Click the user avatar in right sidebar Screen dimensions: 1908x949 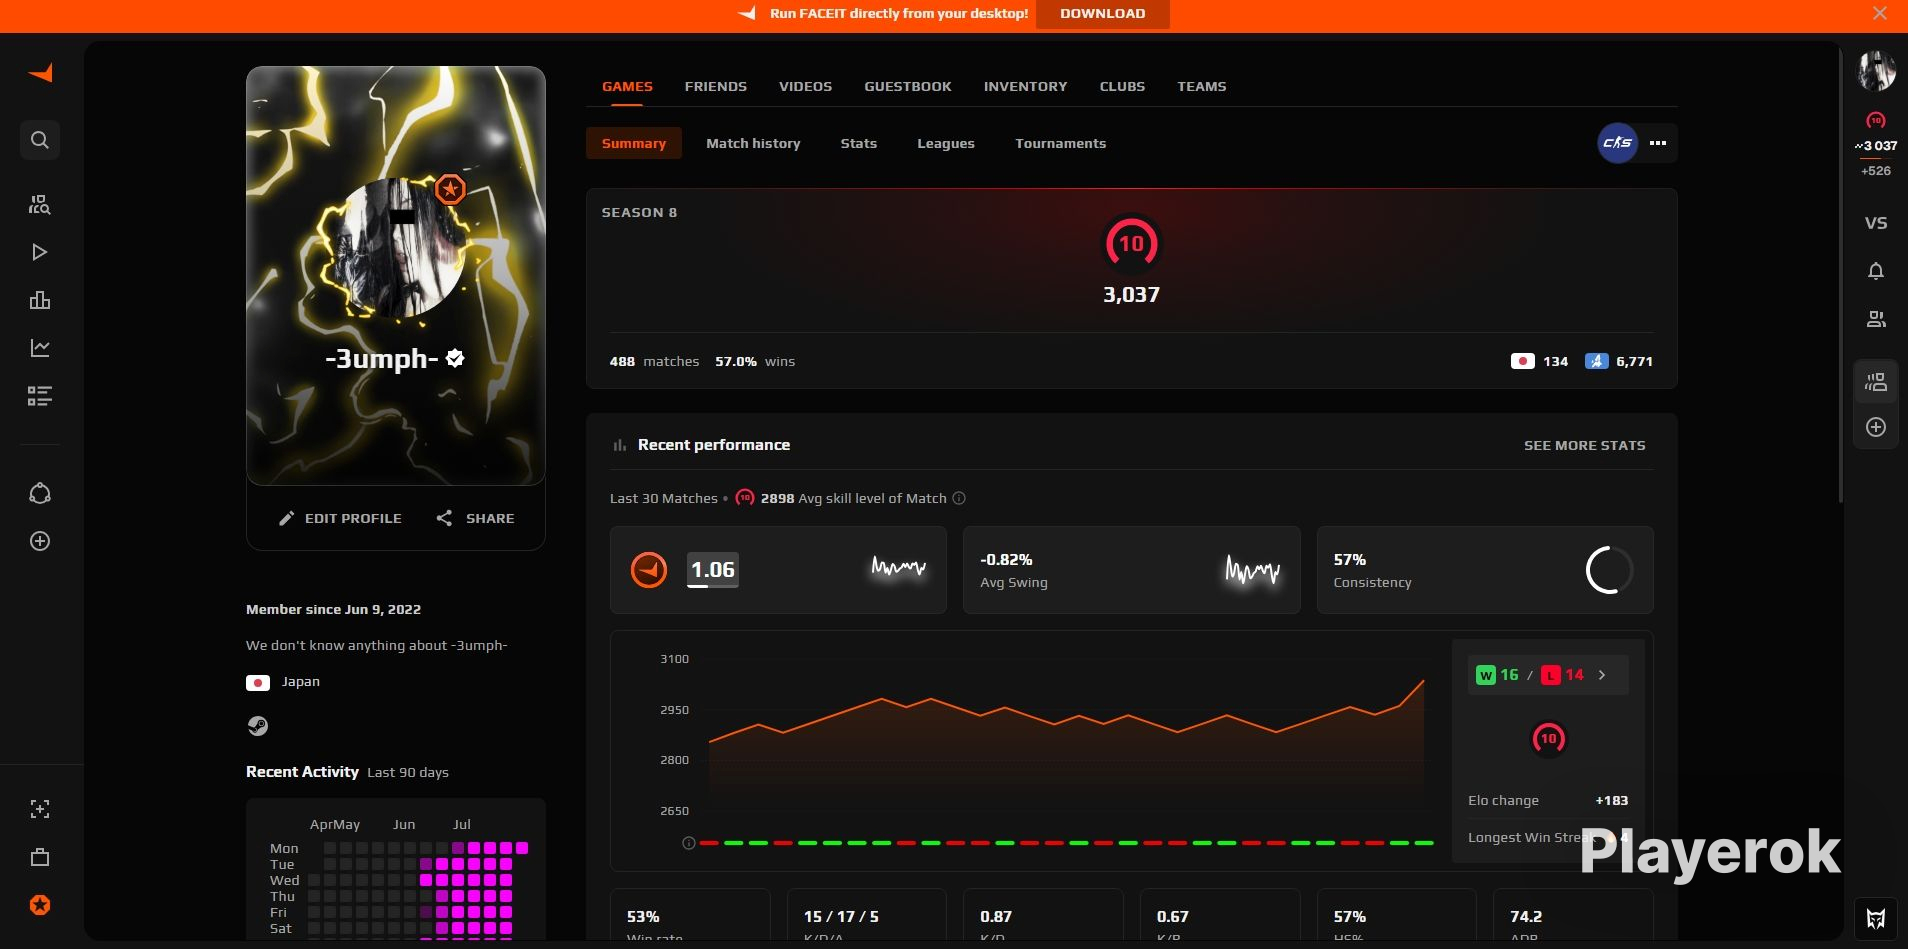[x=1876, y=71]
